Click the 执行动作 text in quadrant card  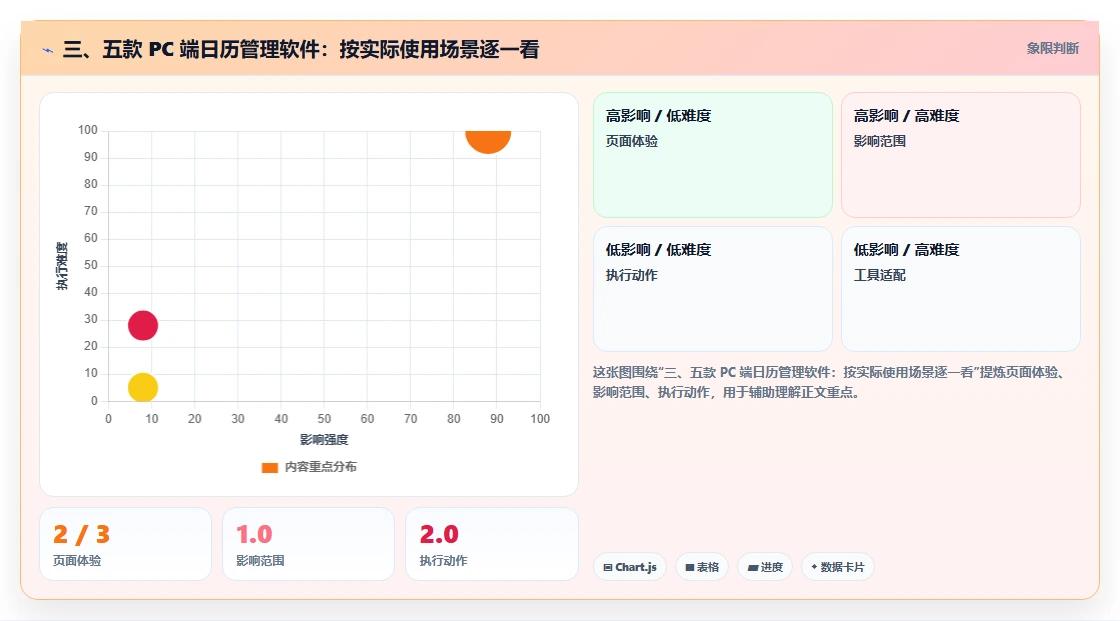(631, 275)
